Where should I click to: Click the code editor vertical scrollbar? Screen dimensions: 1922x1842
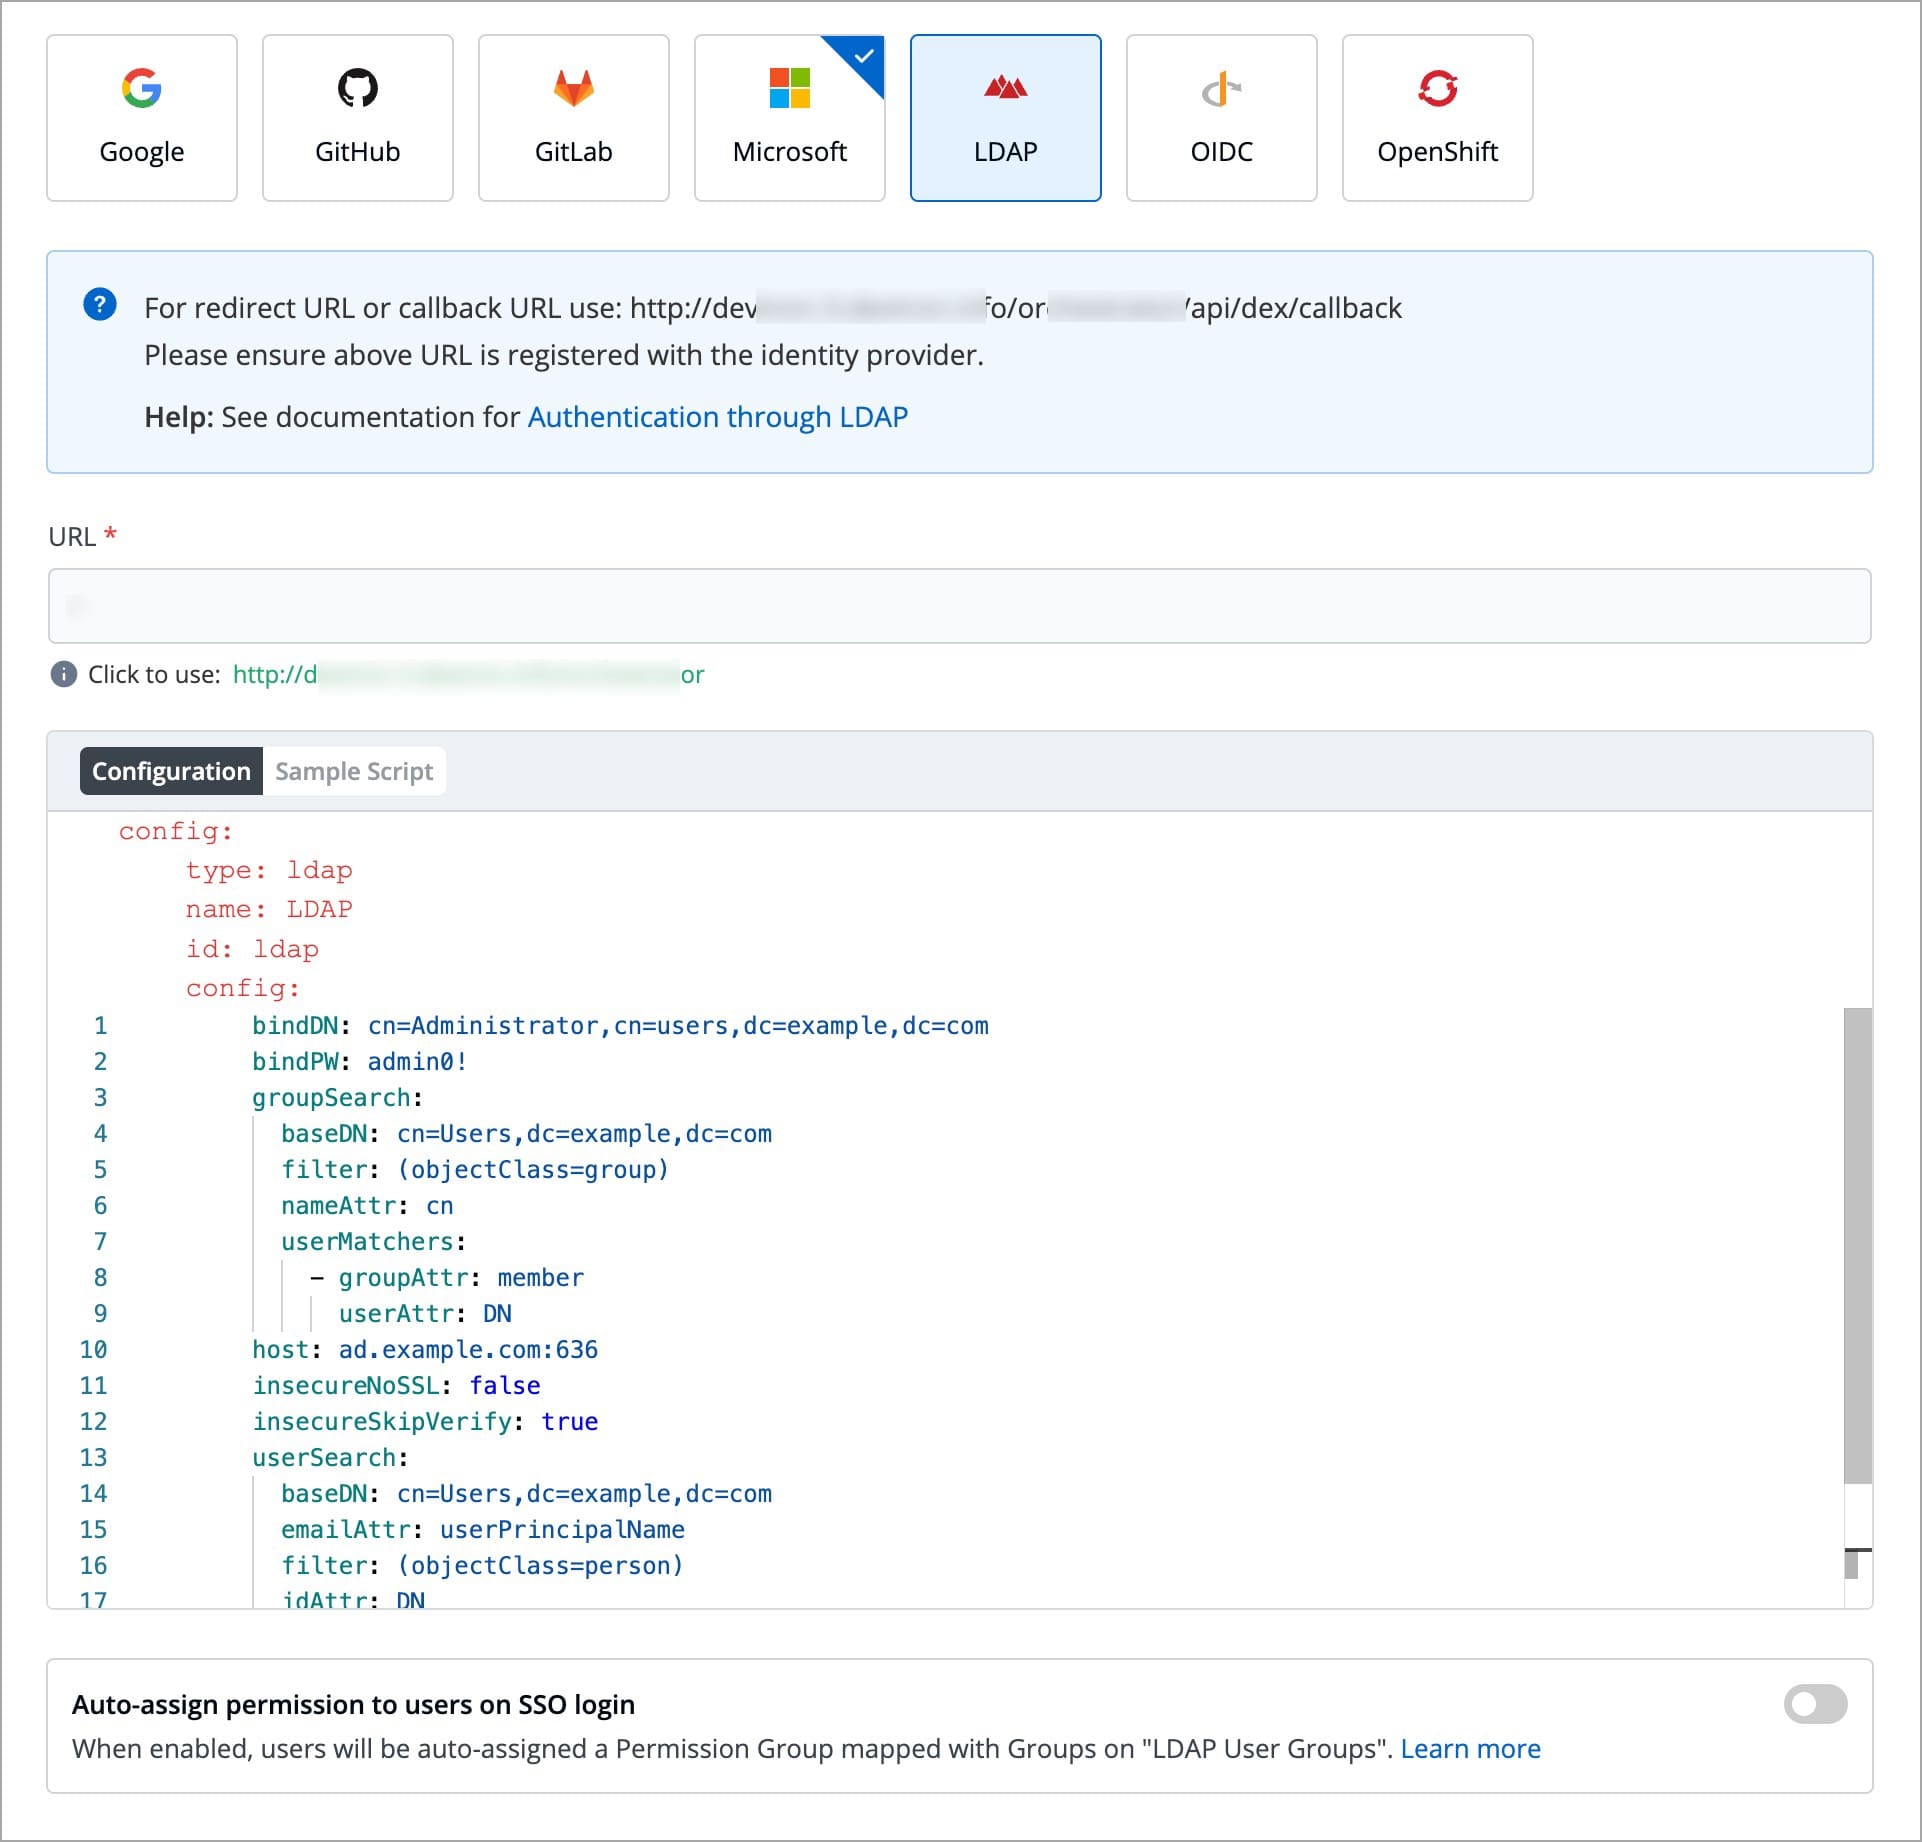1857,1245
